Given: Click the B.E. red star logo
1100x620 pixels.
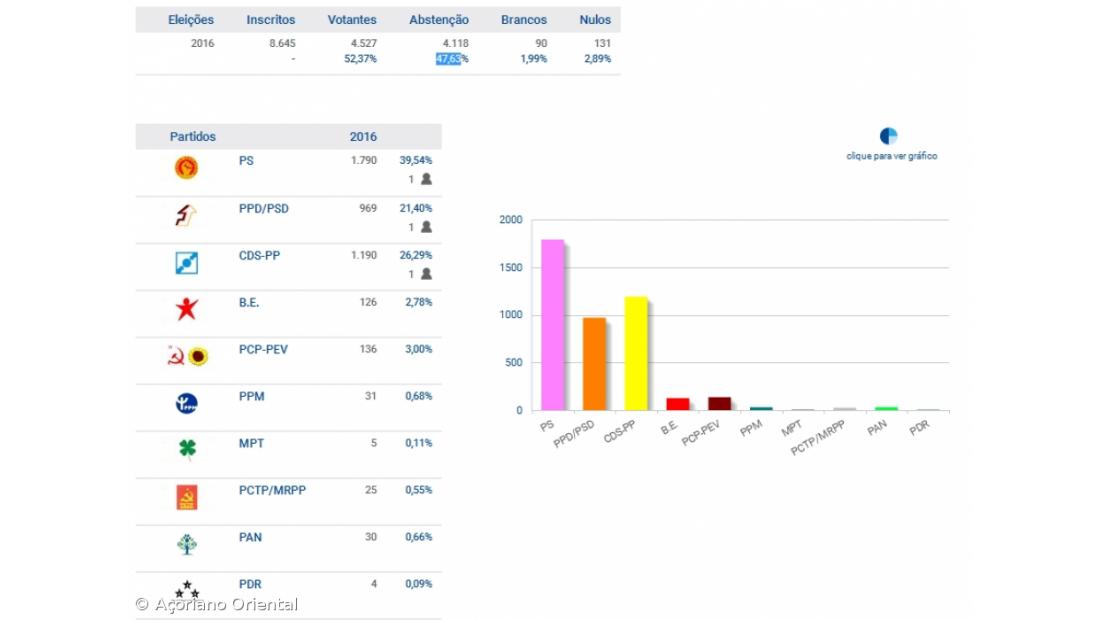Looking at the screenshot, I should (186, 309).
